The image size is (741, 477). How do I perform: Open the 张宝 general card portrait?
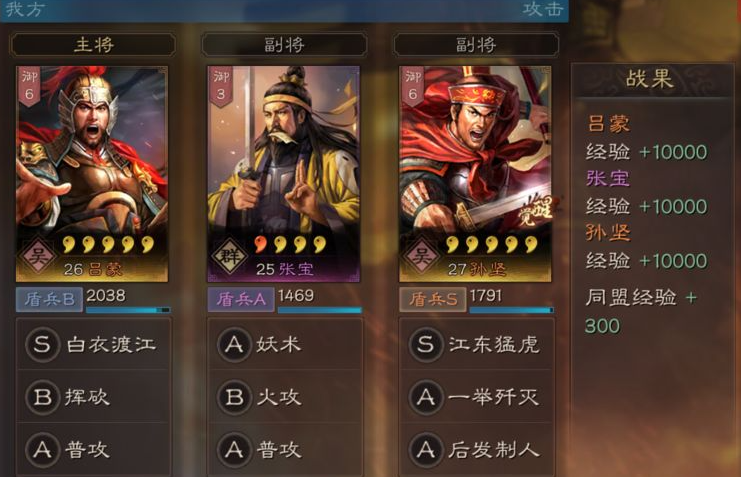284,174
